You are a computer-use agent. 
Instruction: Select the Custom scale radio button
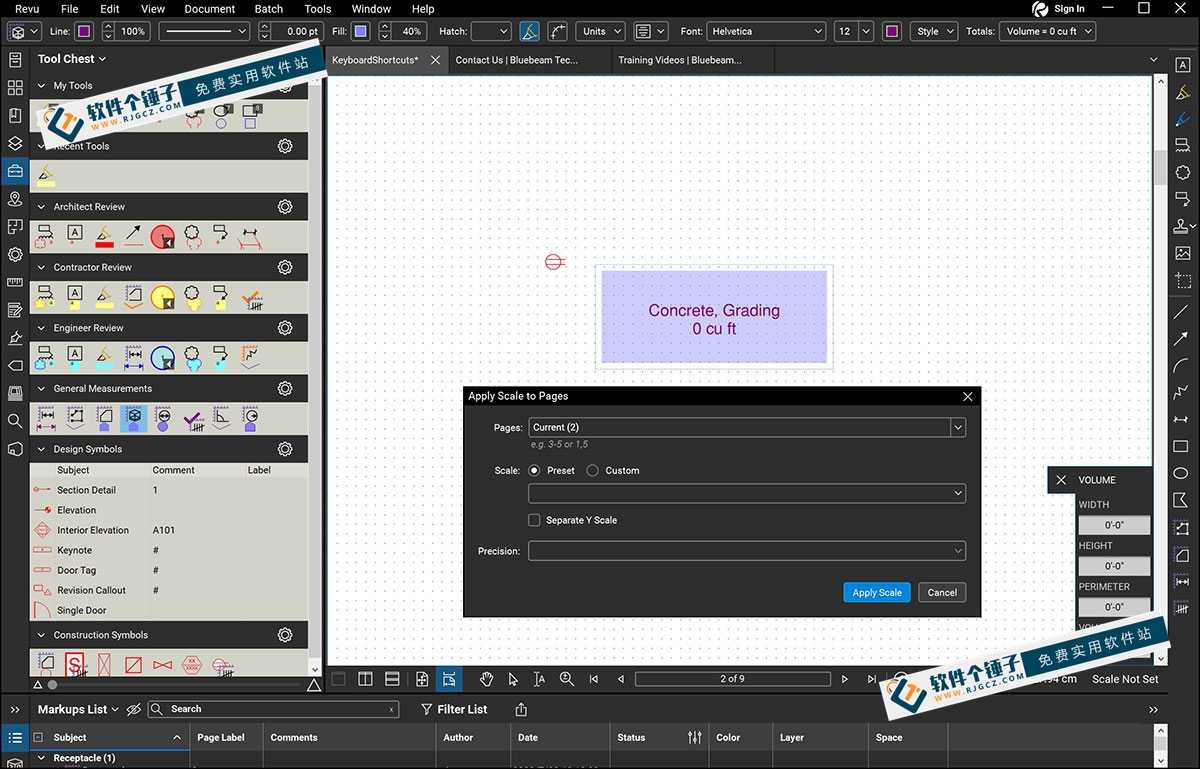click(593, 470)
